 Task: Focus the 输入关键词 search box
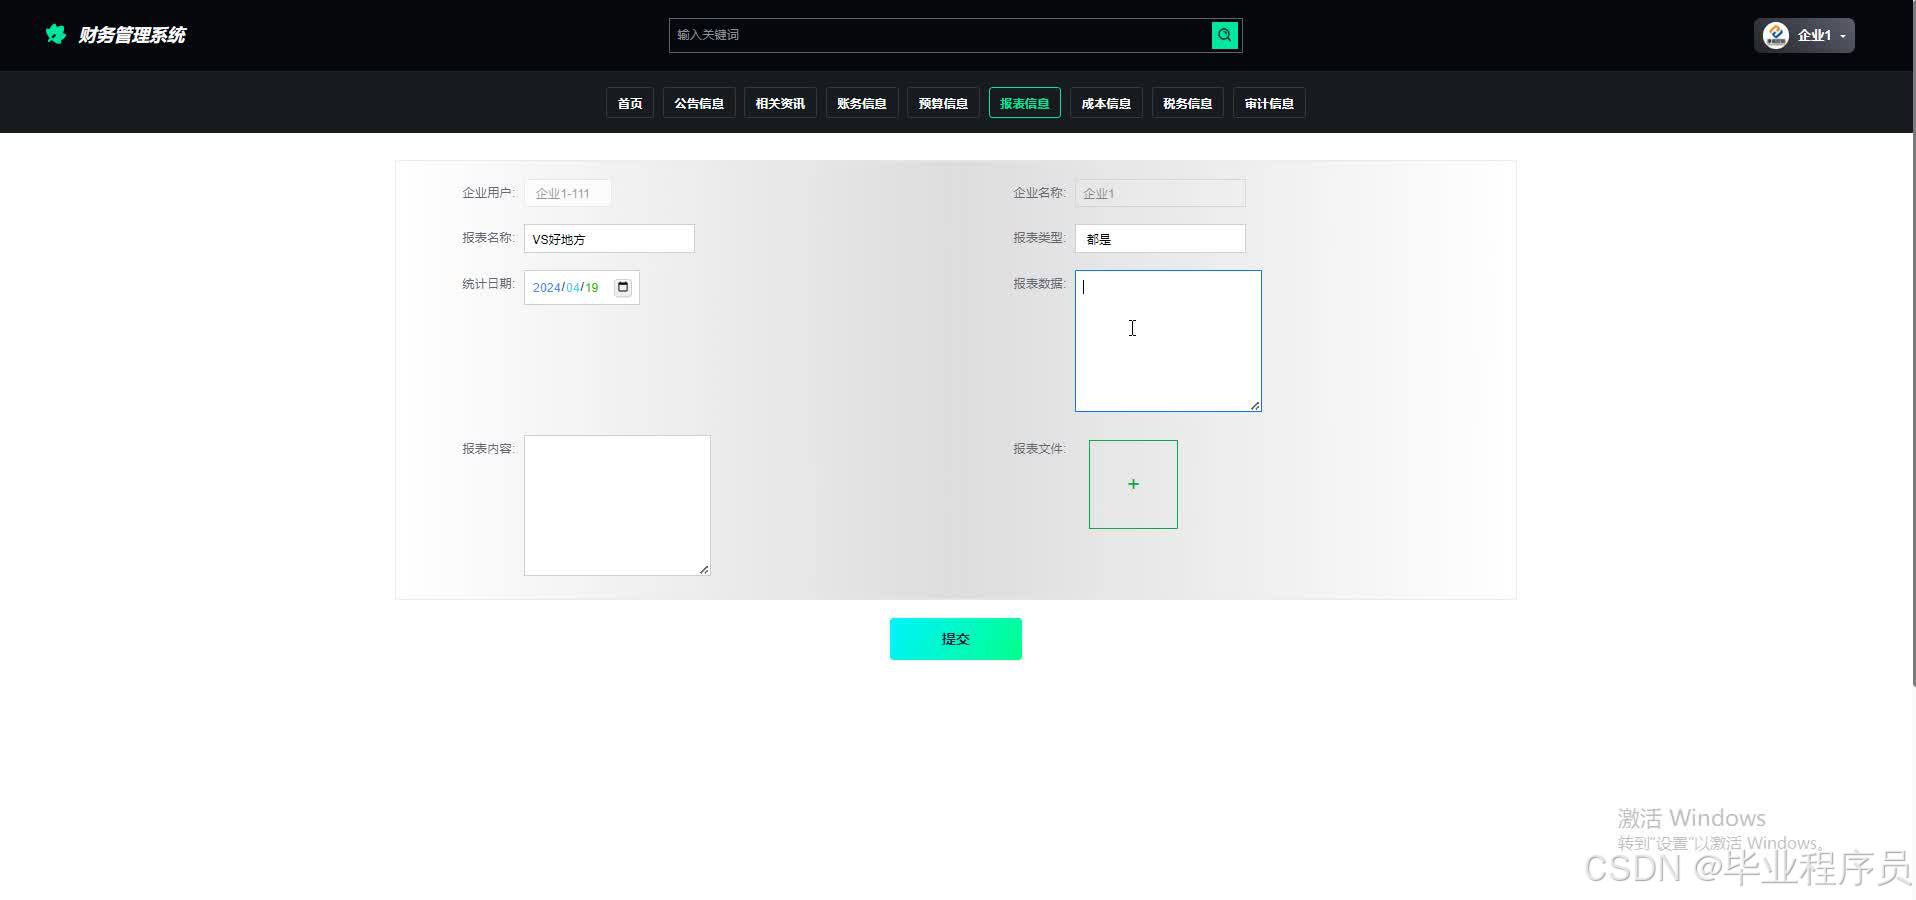coord(940,35)
